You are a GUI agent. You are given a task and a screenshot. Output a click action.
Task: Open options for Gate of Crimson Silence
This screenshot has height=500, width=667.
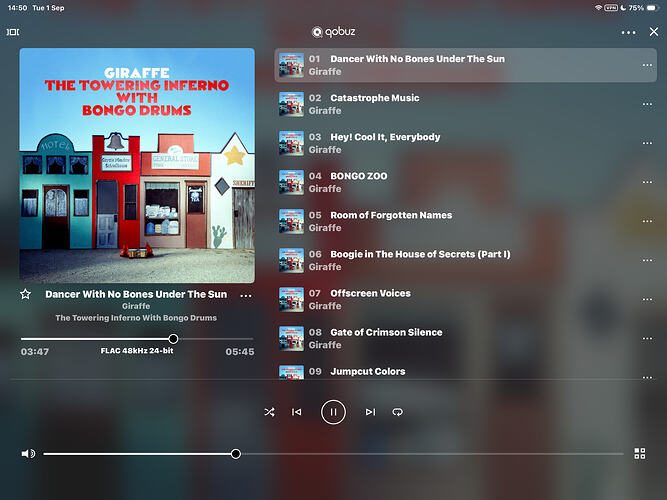tap(647, 339)
